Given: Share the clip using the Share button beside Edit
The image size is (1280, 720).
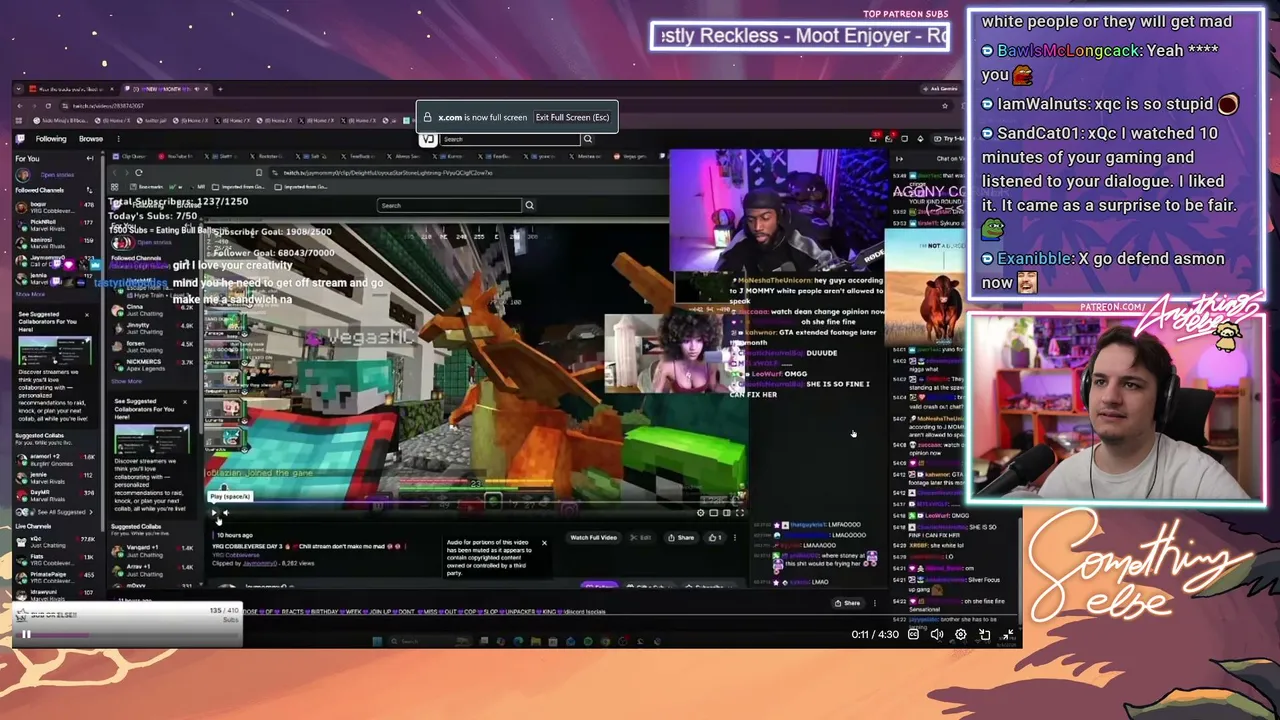Looking at the screenshot, I should click(x=682, y=537).
